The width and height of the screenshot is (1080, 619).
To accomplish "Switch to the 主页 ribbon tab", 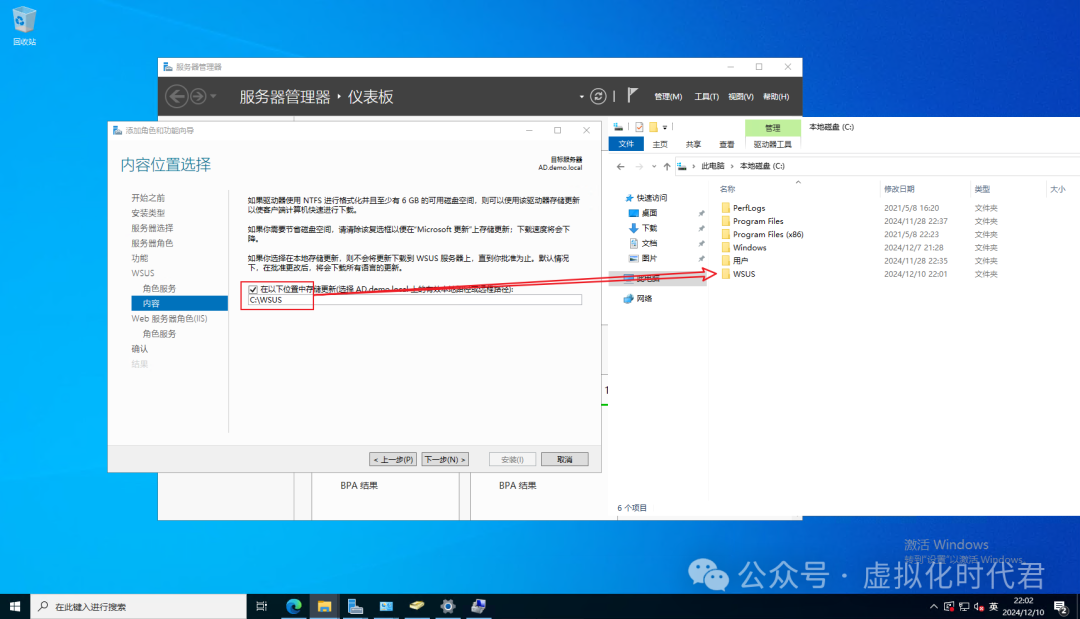I will (x=660, y=145).
